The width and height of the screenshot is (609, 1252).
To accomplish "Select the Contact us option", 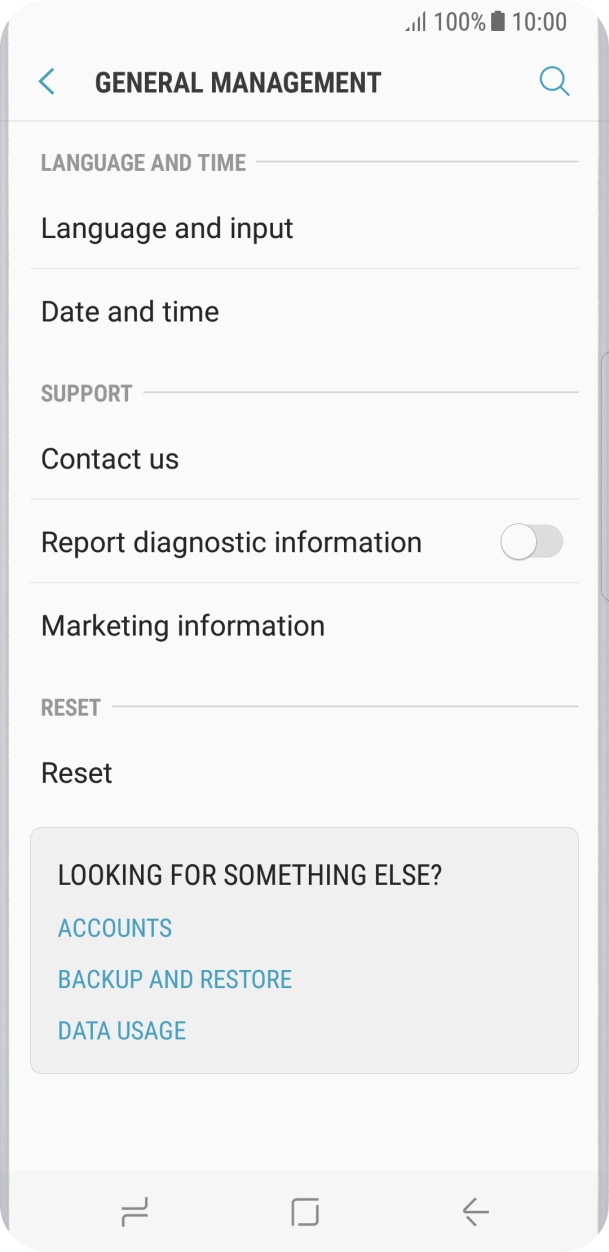I will click(x=110, y=459).
